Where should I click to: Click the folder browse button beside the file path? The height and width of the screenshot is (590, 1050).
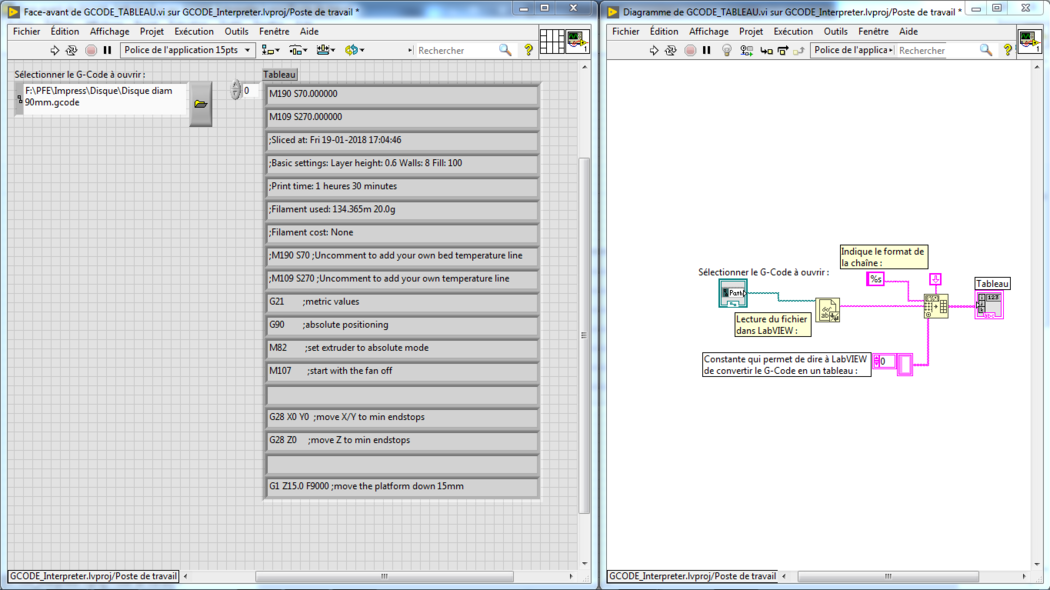(201, 104)
